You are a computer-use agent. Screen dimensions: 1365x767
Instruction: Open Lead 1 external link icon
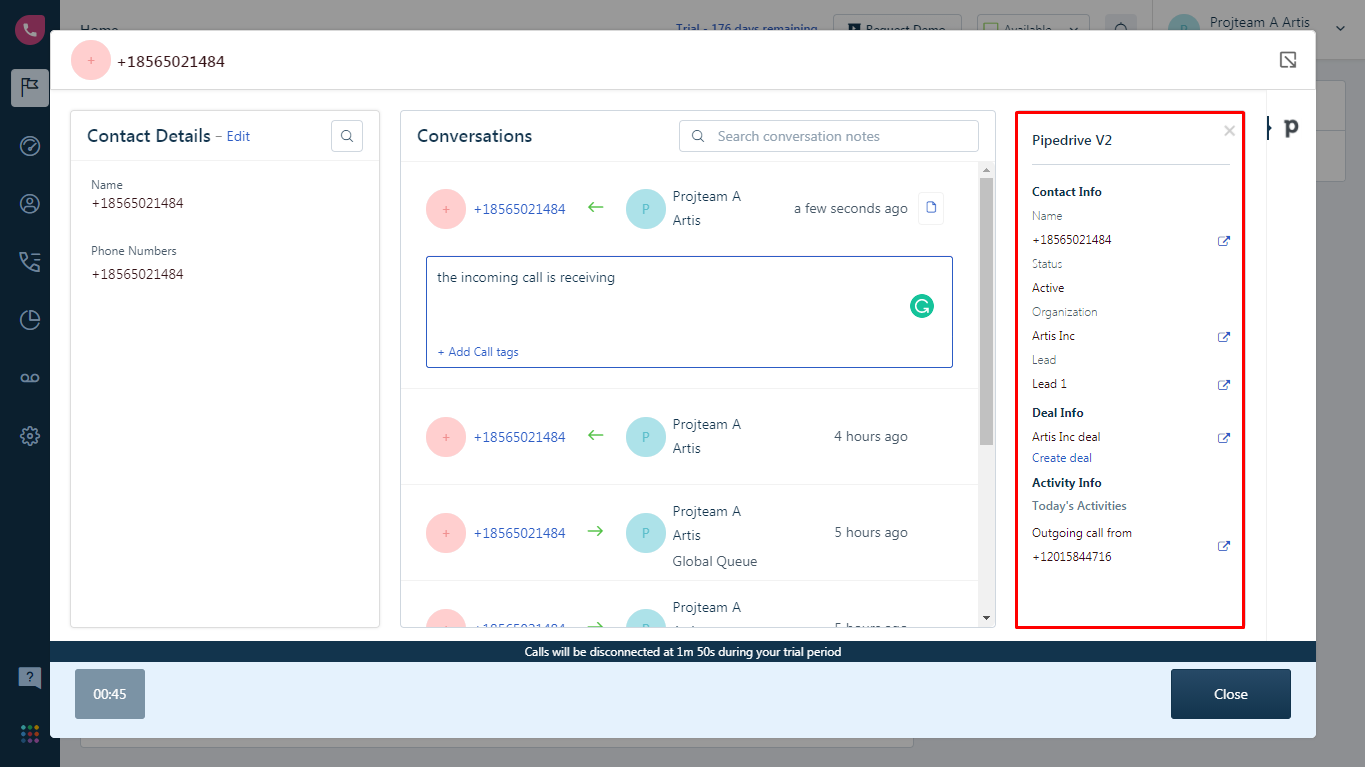pyautogui.click(x=1223, y=385)
